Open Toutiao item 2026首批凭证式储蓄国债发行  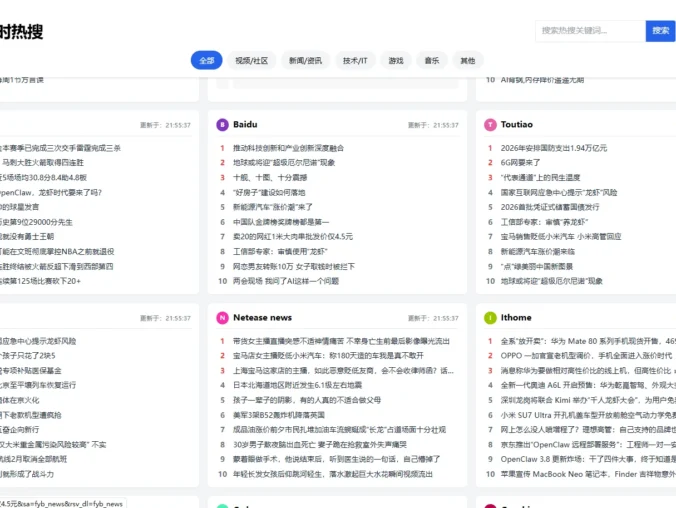pos(550,207)
